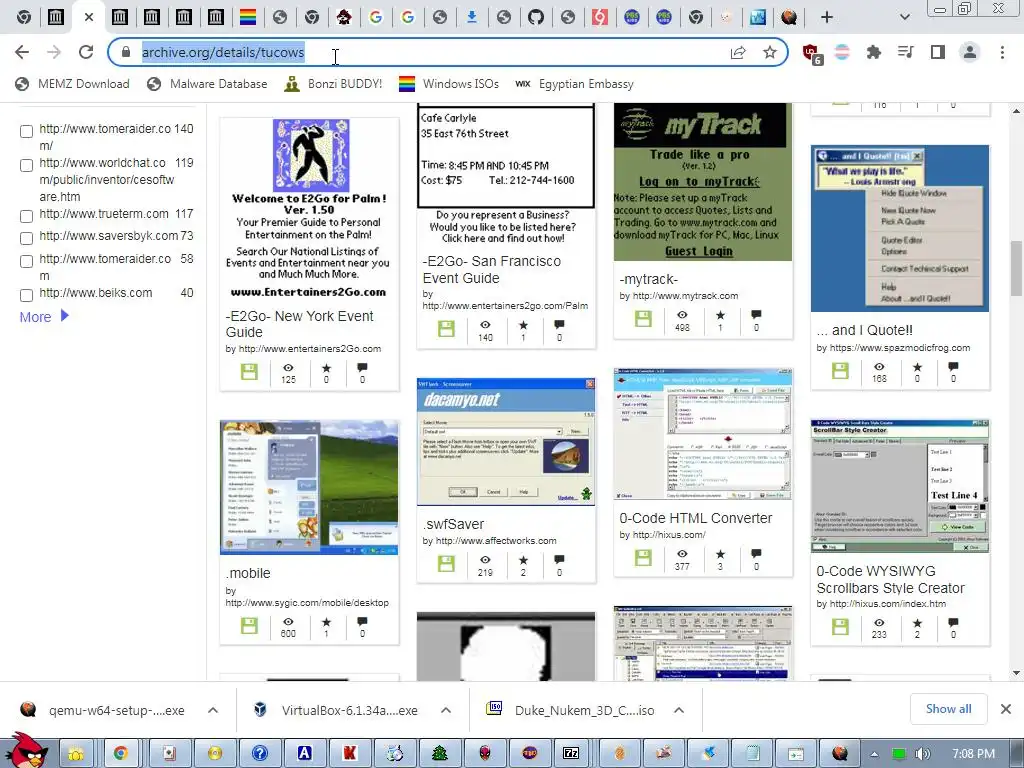This screenshot has width=1024, height=768.
Task: Click the dacamyo.net swfSaver thumbnail
Action: tap(506, 442)
